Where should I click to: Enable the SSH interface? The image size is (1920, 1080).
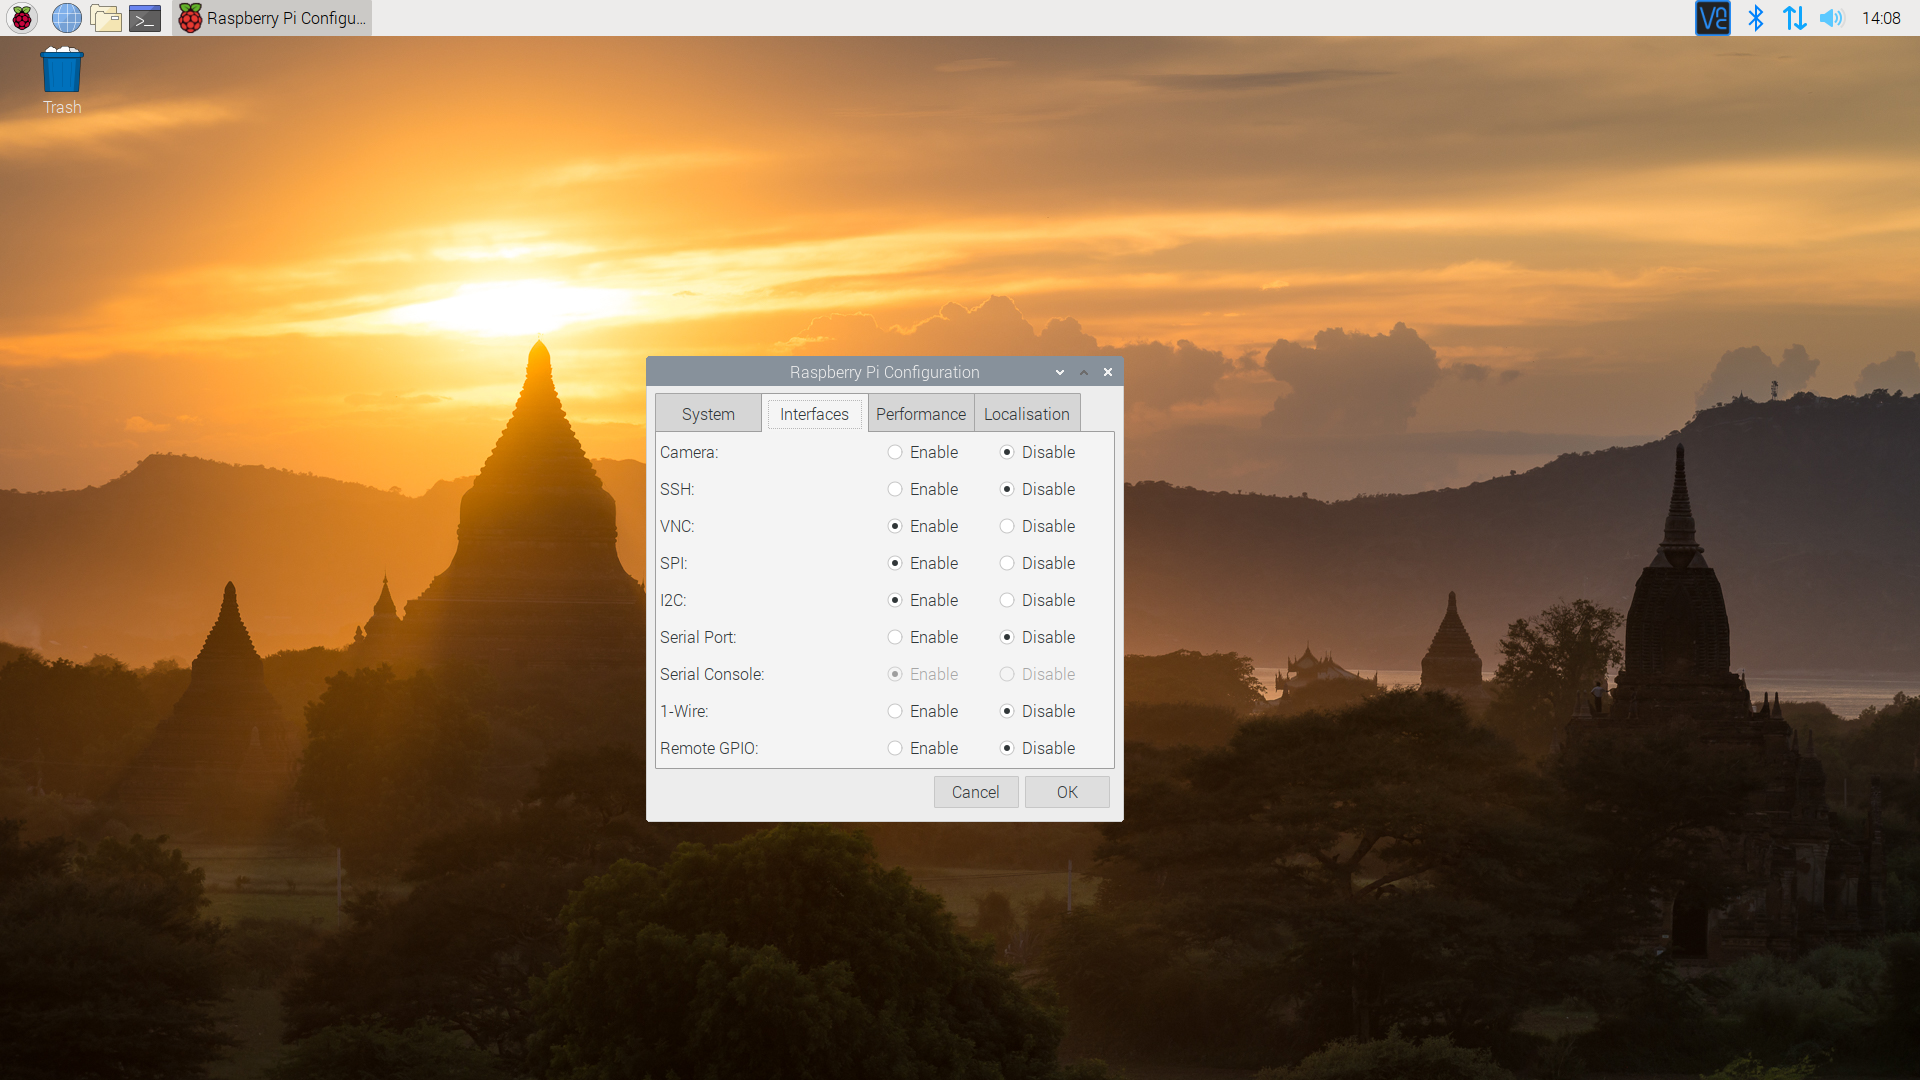tap(895, 489)
